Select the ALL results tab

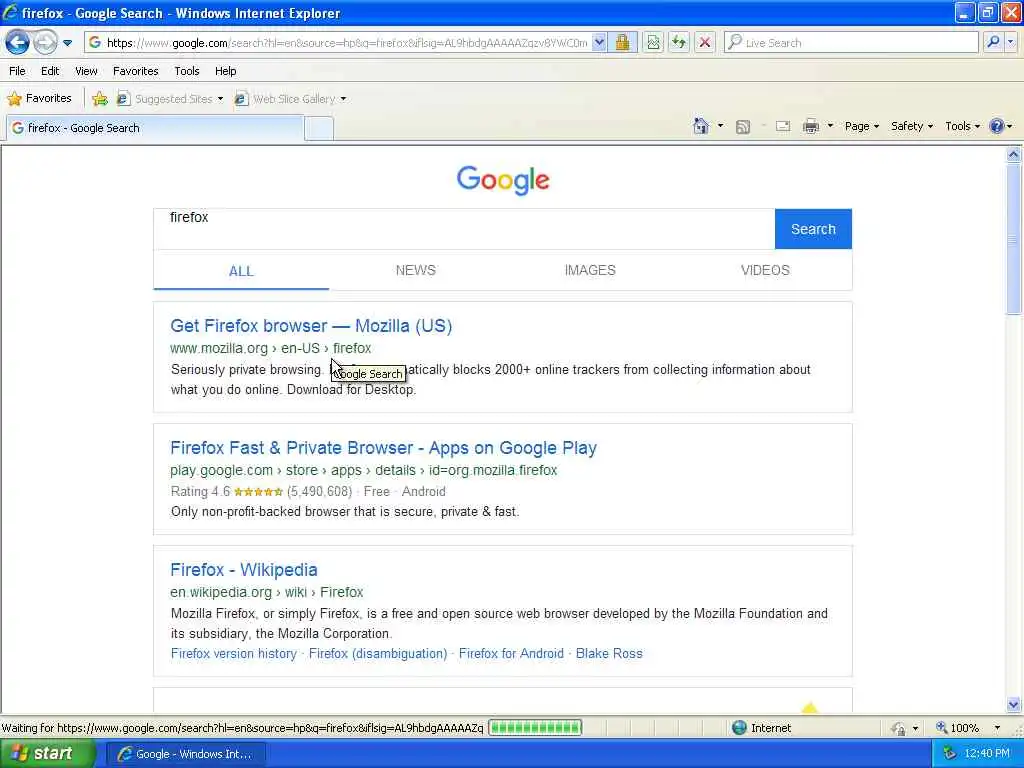tap(241, 271)
